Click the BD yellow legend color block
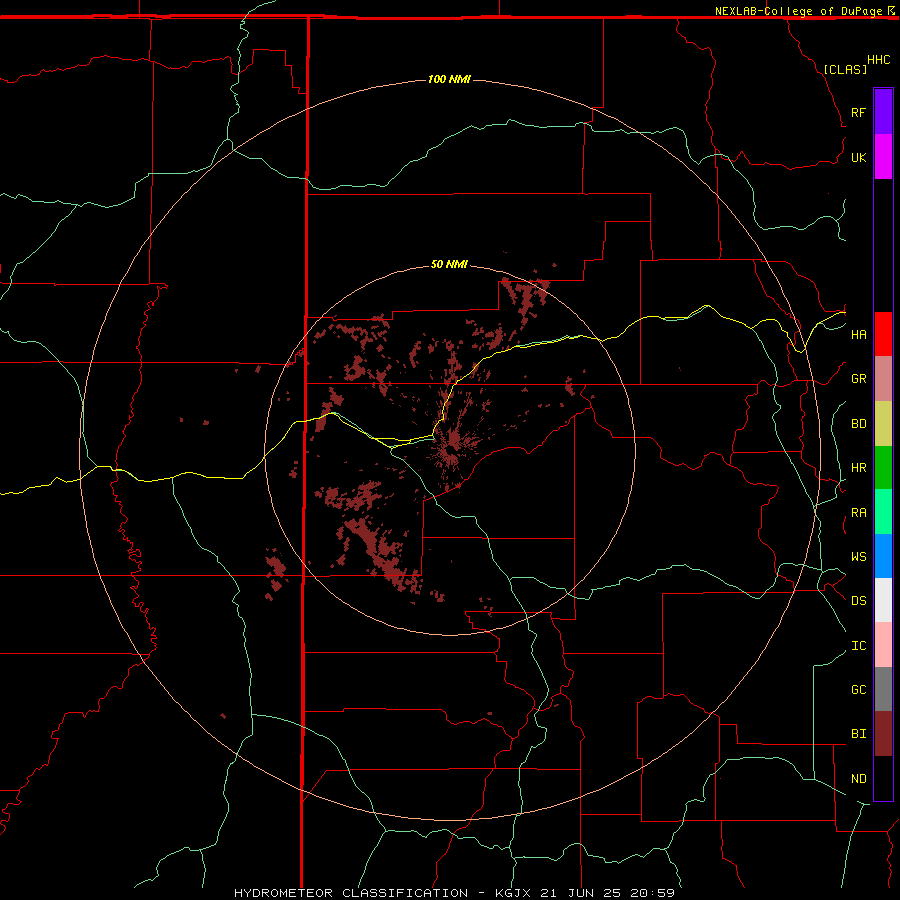The width and height of the screenshot is (900, 900). pyautogui.click(x=883, y=424)
